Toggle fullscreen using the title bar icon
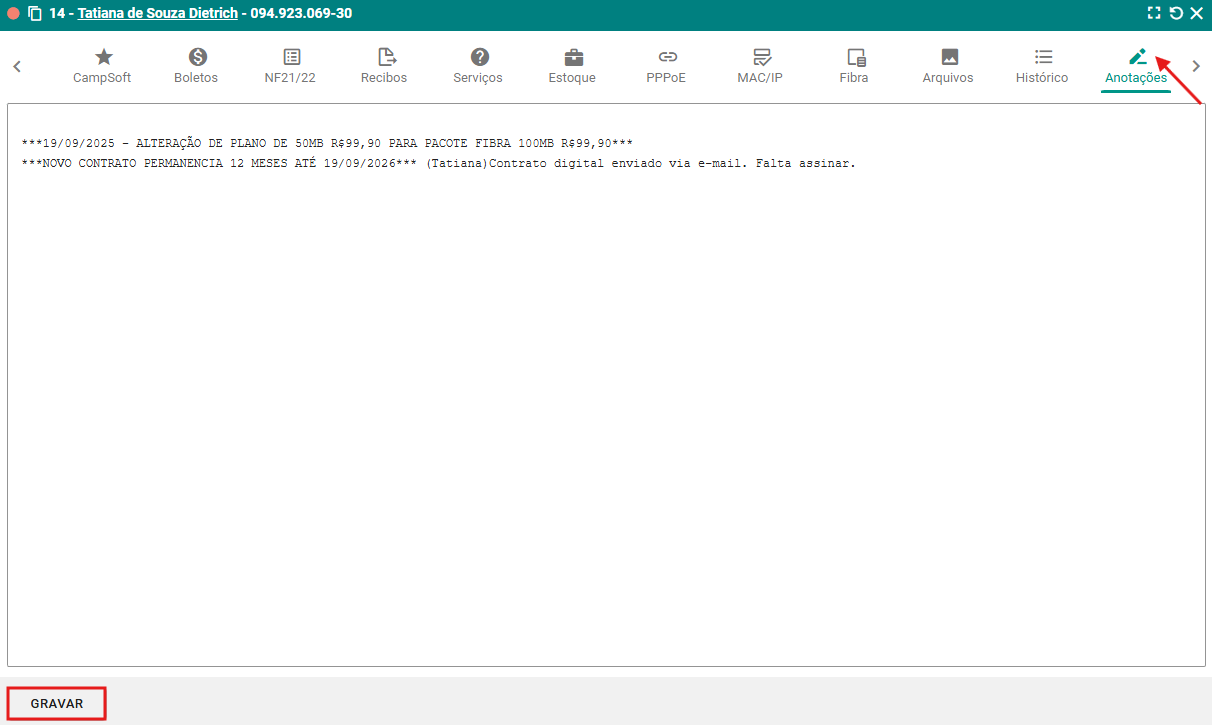 pyautogui.click(x=1154, y=14)
